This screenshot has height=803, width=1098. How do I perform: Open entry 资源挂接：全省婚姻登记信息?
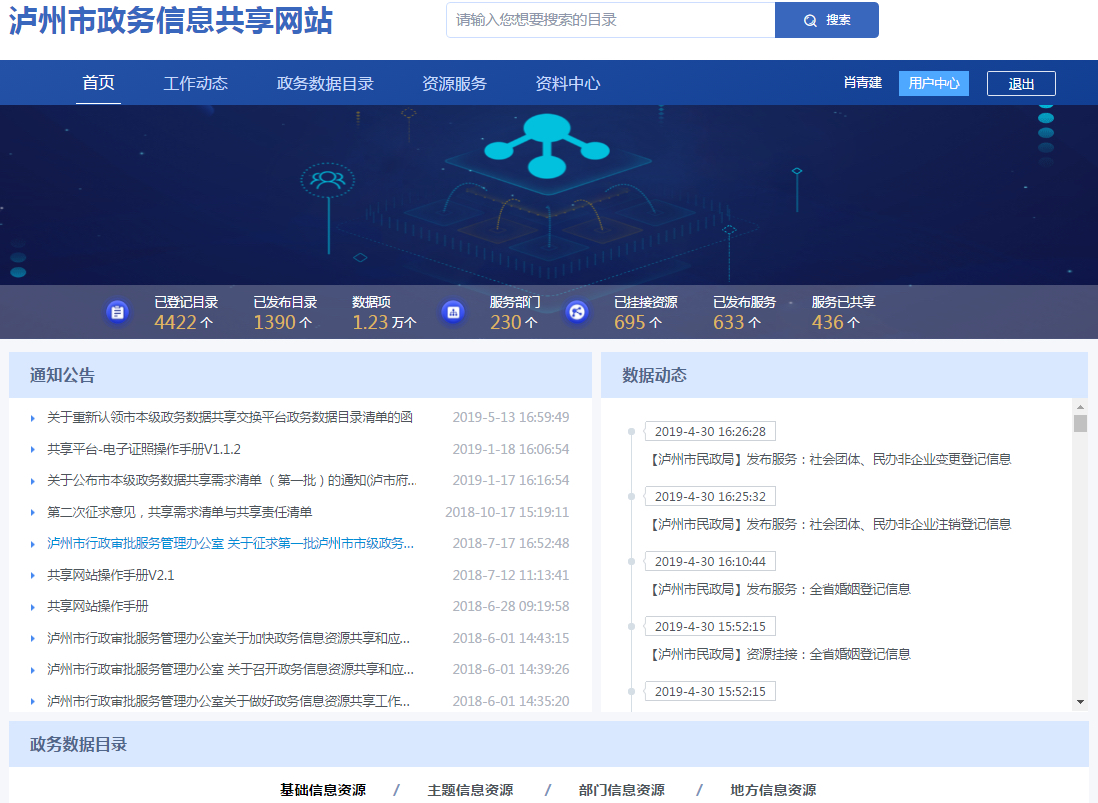781,655
